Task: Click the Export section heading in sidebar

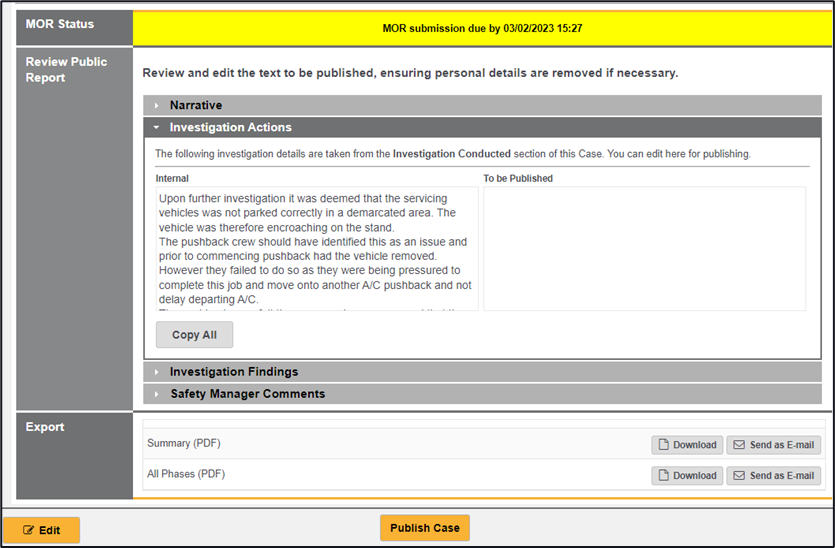Action: [x=45, y=427]
